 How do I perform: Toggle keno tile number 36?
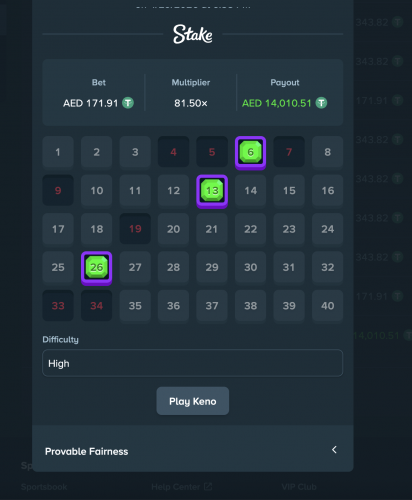point(174,306)
